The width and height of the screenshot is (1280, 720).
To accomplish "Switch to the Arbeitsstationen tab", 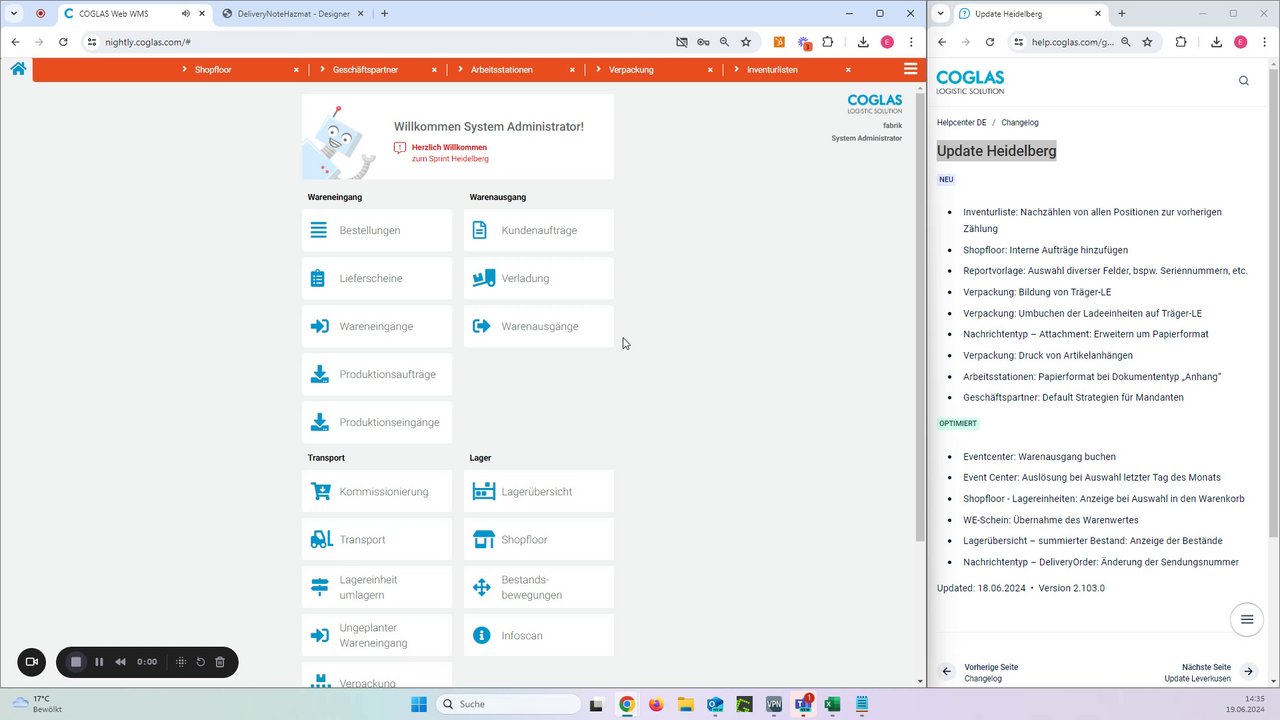I will click(x=502, y=70).
